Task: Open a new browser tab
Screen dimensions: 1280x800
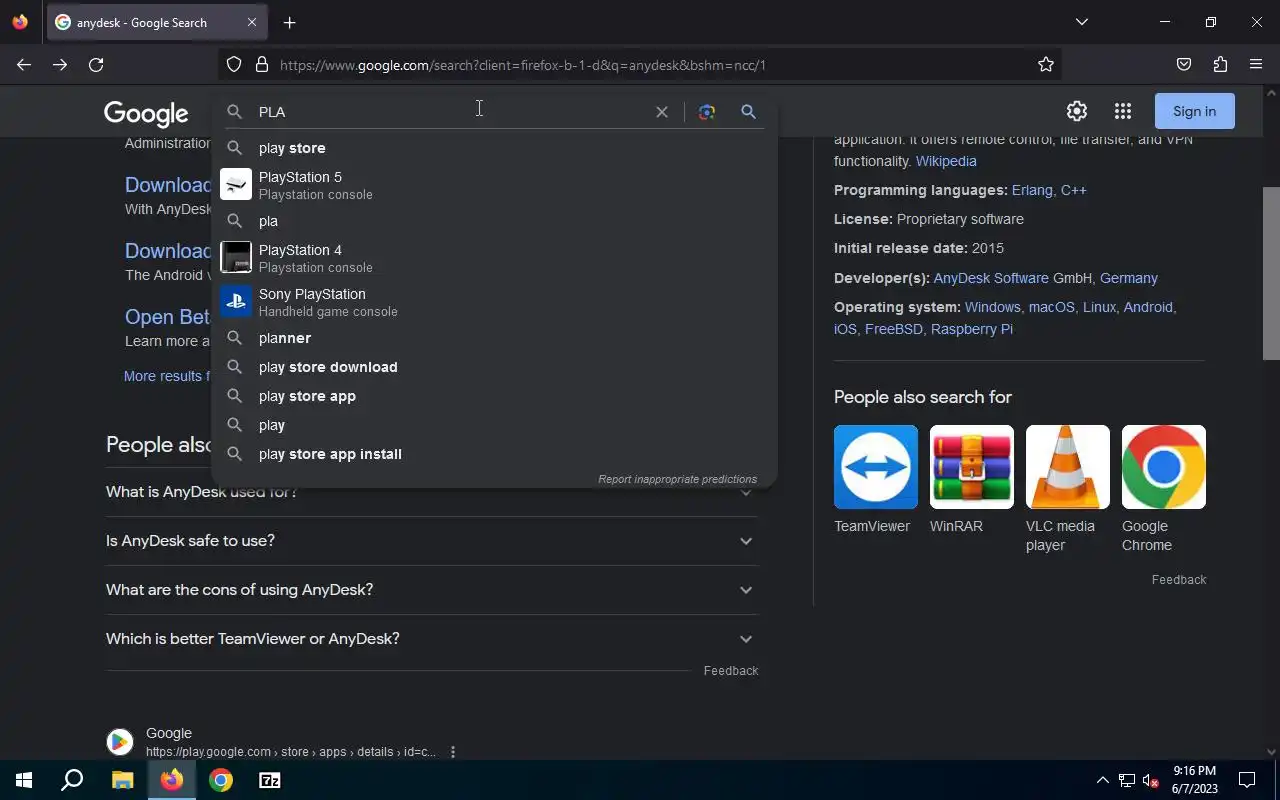Action: (289, 22)
